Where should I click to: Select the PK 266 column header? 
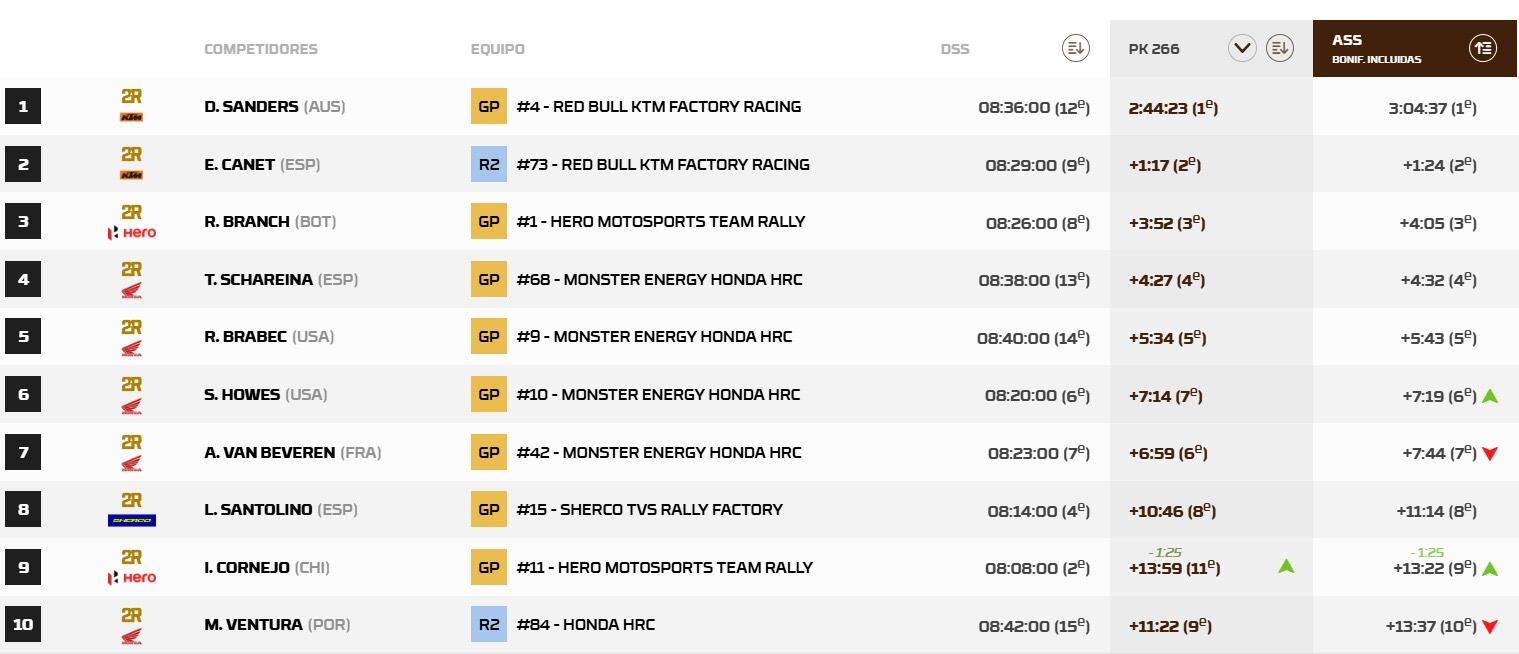click(1153, 49)
